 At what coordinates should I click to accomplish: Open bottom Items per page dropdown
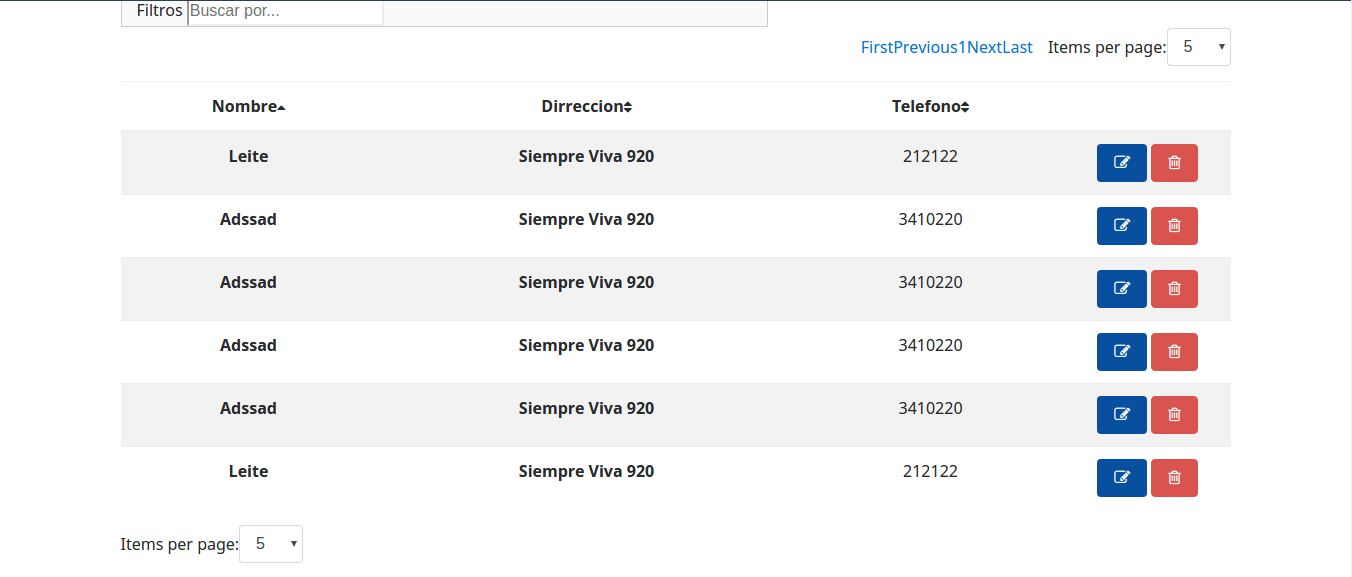click(270, 544)
